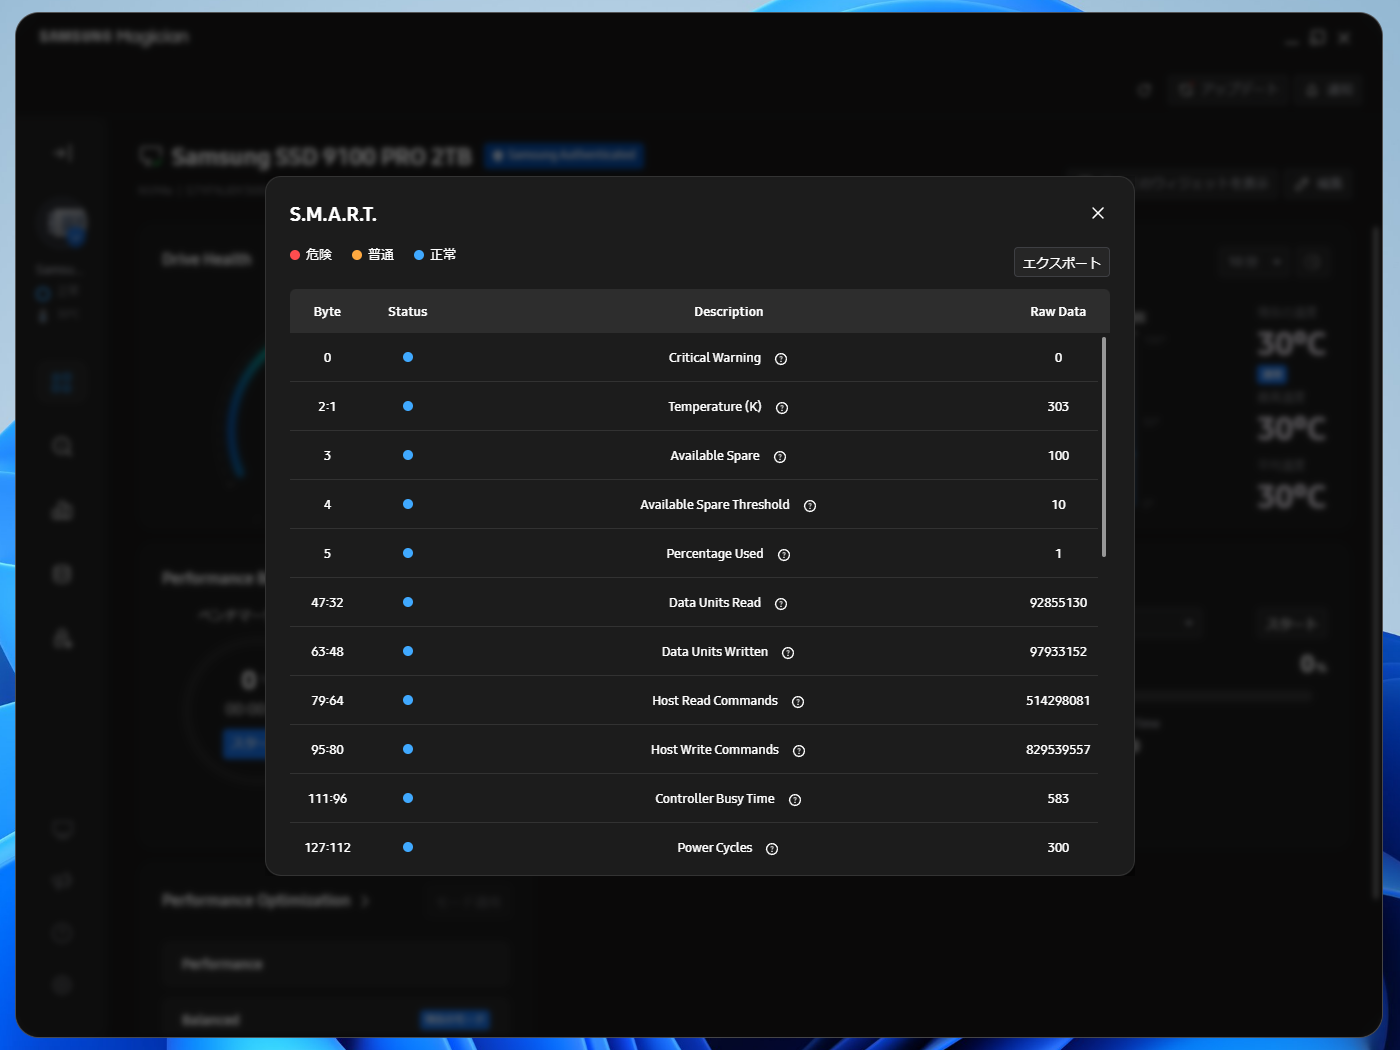The width and height of the screenshot is (1400, 1050).
Task: Click raw data value 583
Action: pos(1058,799)
